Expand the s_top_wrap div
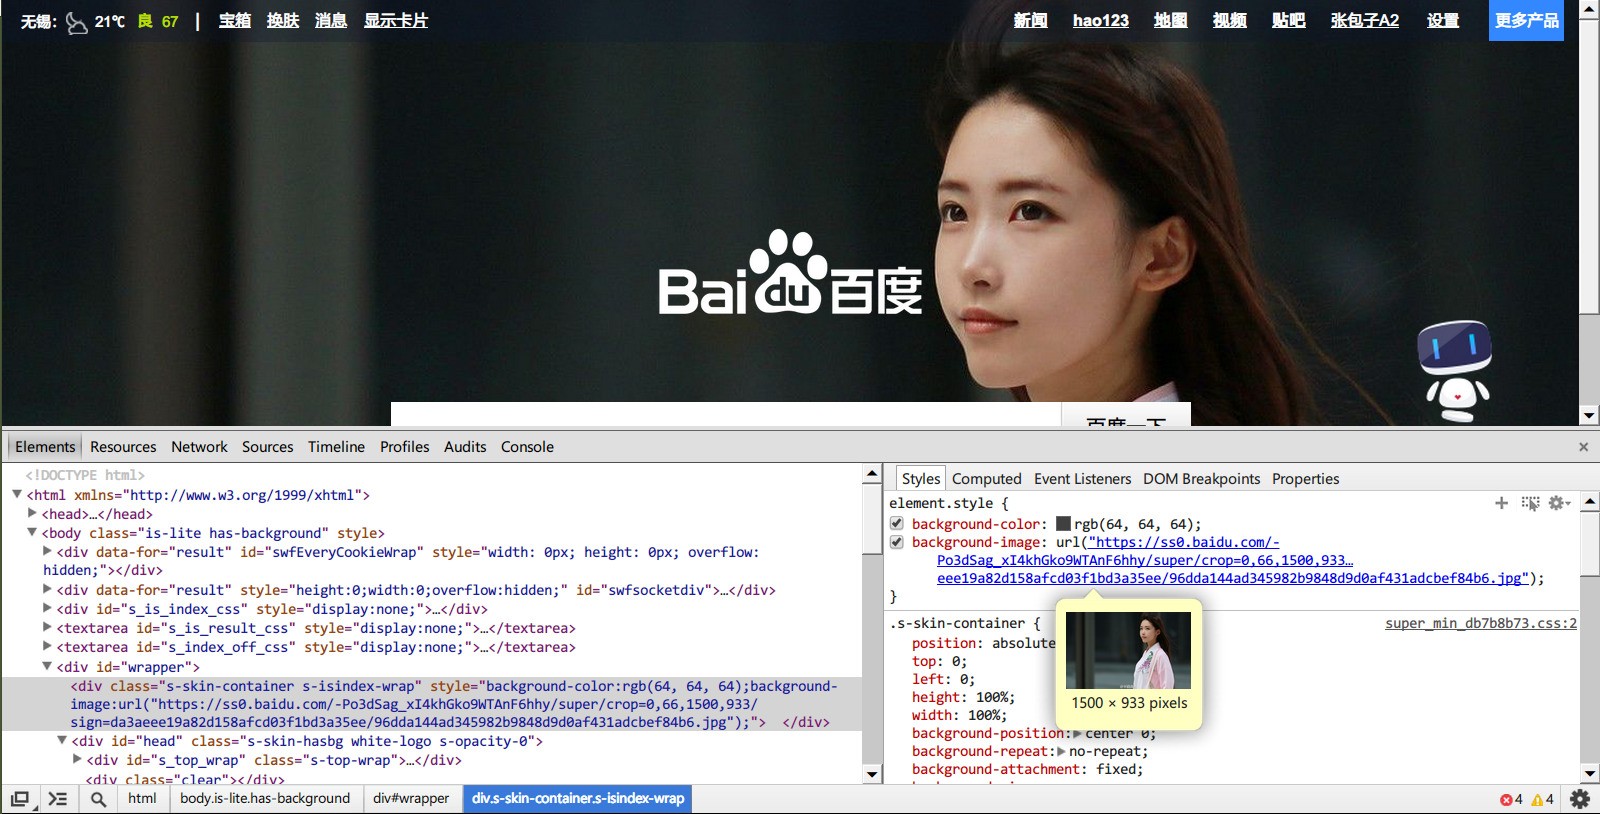Screen dimensions: 1600x814 tap(77, 760)
